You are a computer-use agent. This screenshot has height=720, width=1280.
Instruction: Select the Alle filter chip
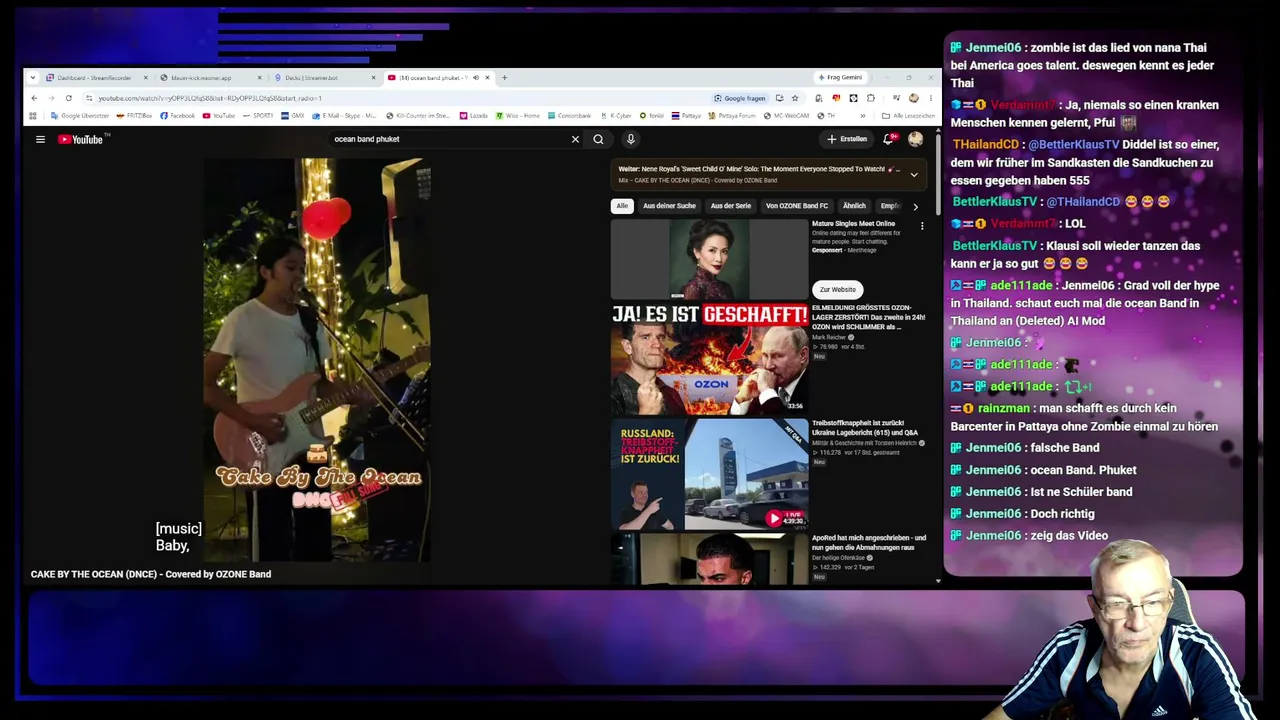tap(622, 206)
